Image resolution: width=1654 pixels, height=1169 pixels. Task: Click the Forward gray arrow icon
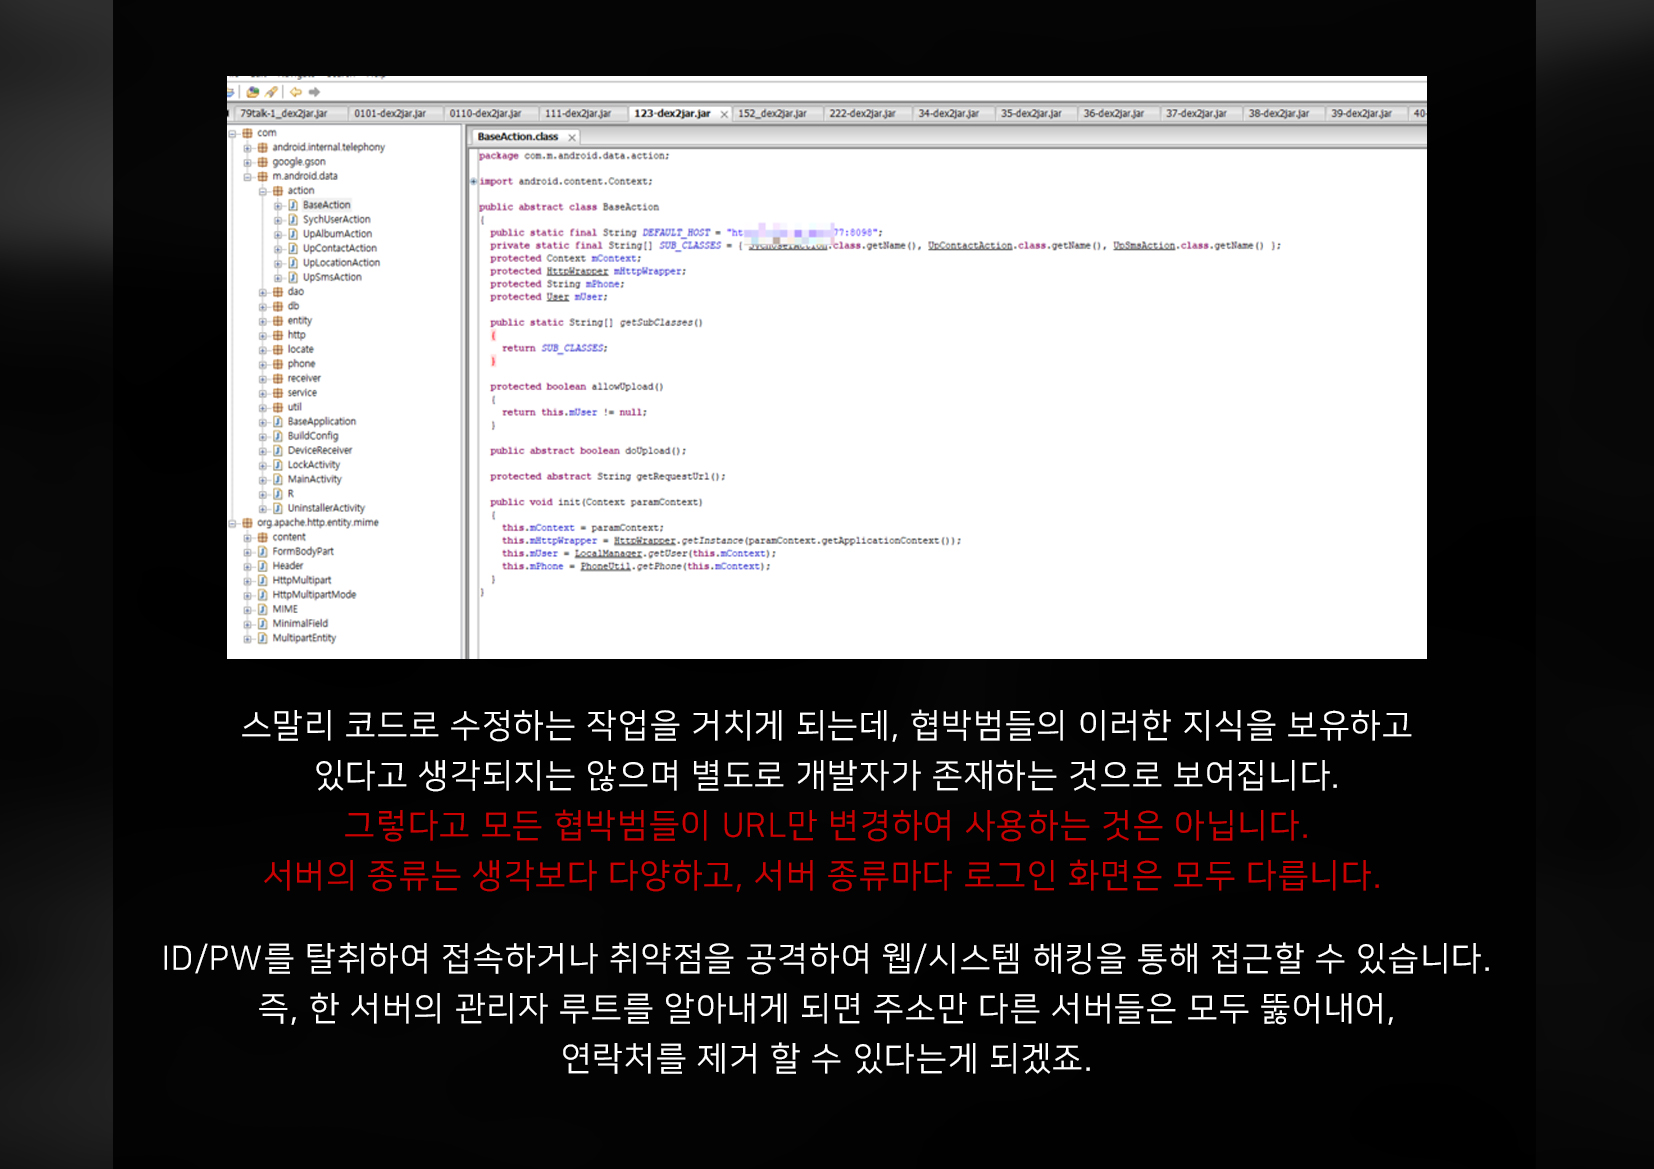pyautogui.click(x=314, y=92)
